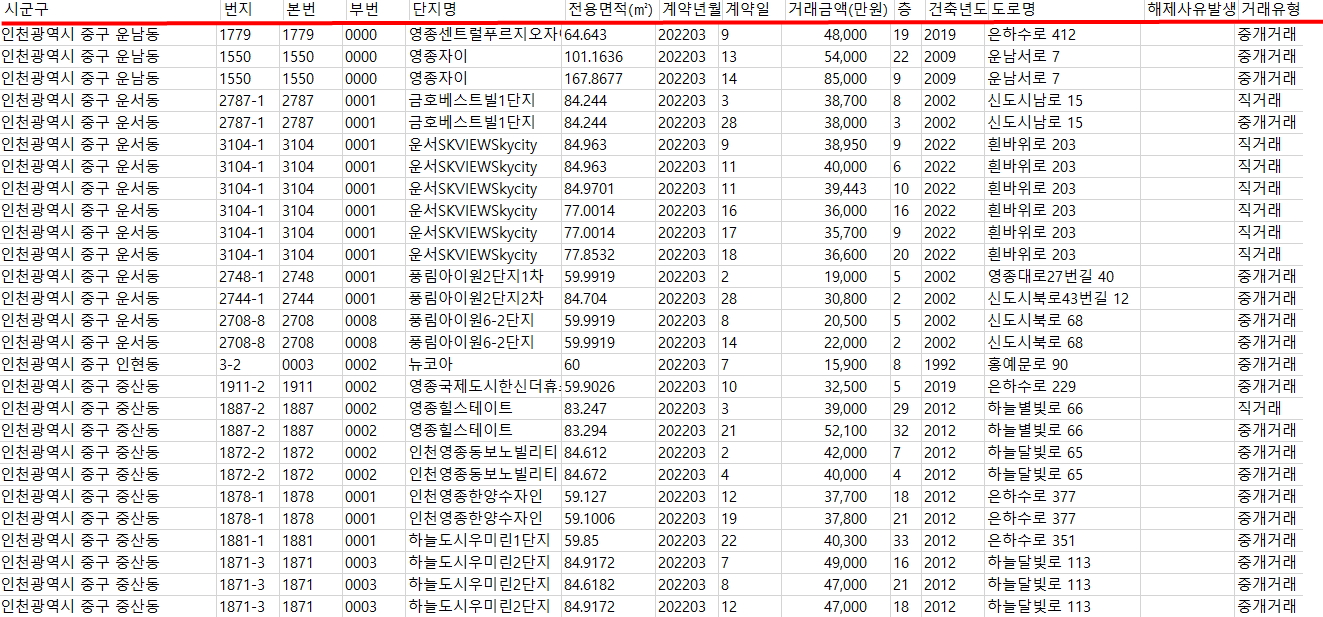Image resolution: width=1323 pixels, height=617 pixels.
Task: Select the 건축년도 column header
Action: click(x=957, y=9)
